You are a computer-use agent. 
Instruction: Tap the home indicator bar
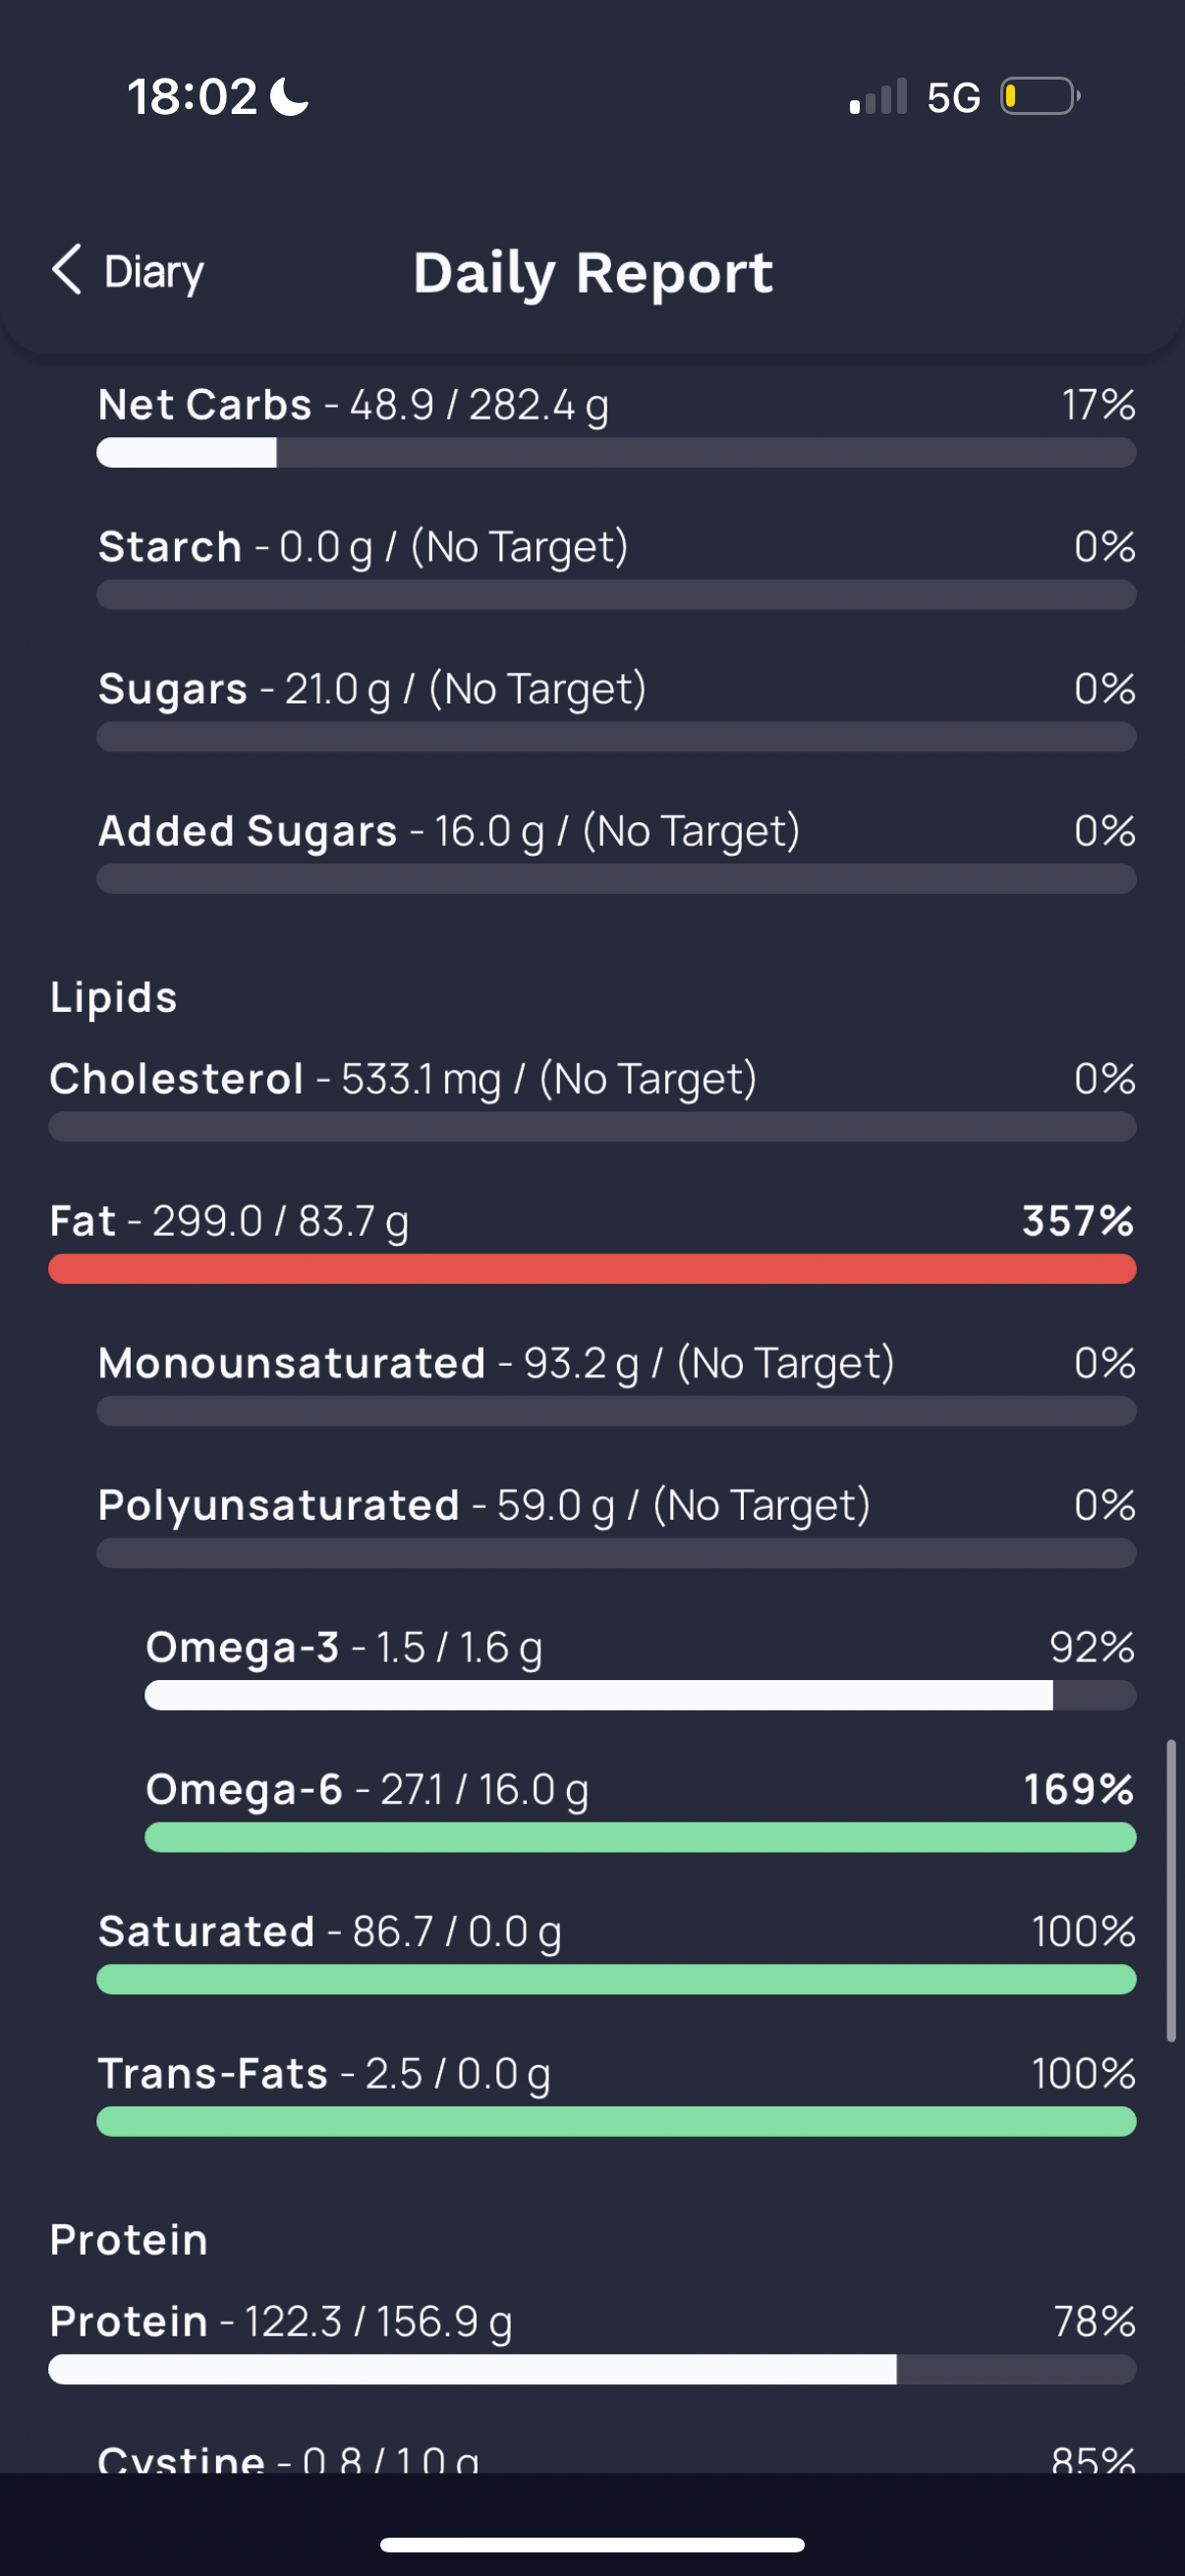[592, 2545]
